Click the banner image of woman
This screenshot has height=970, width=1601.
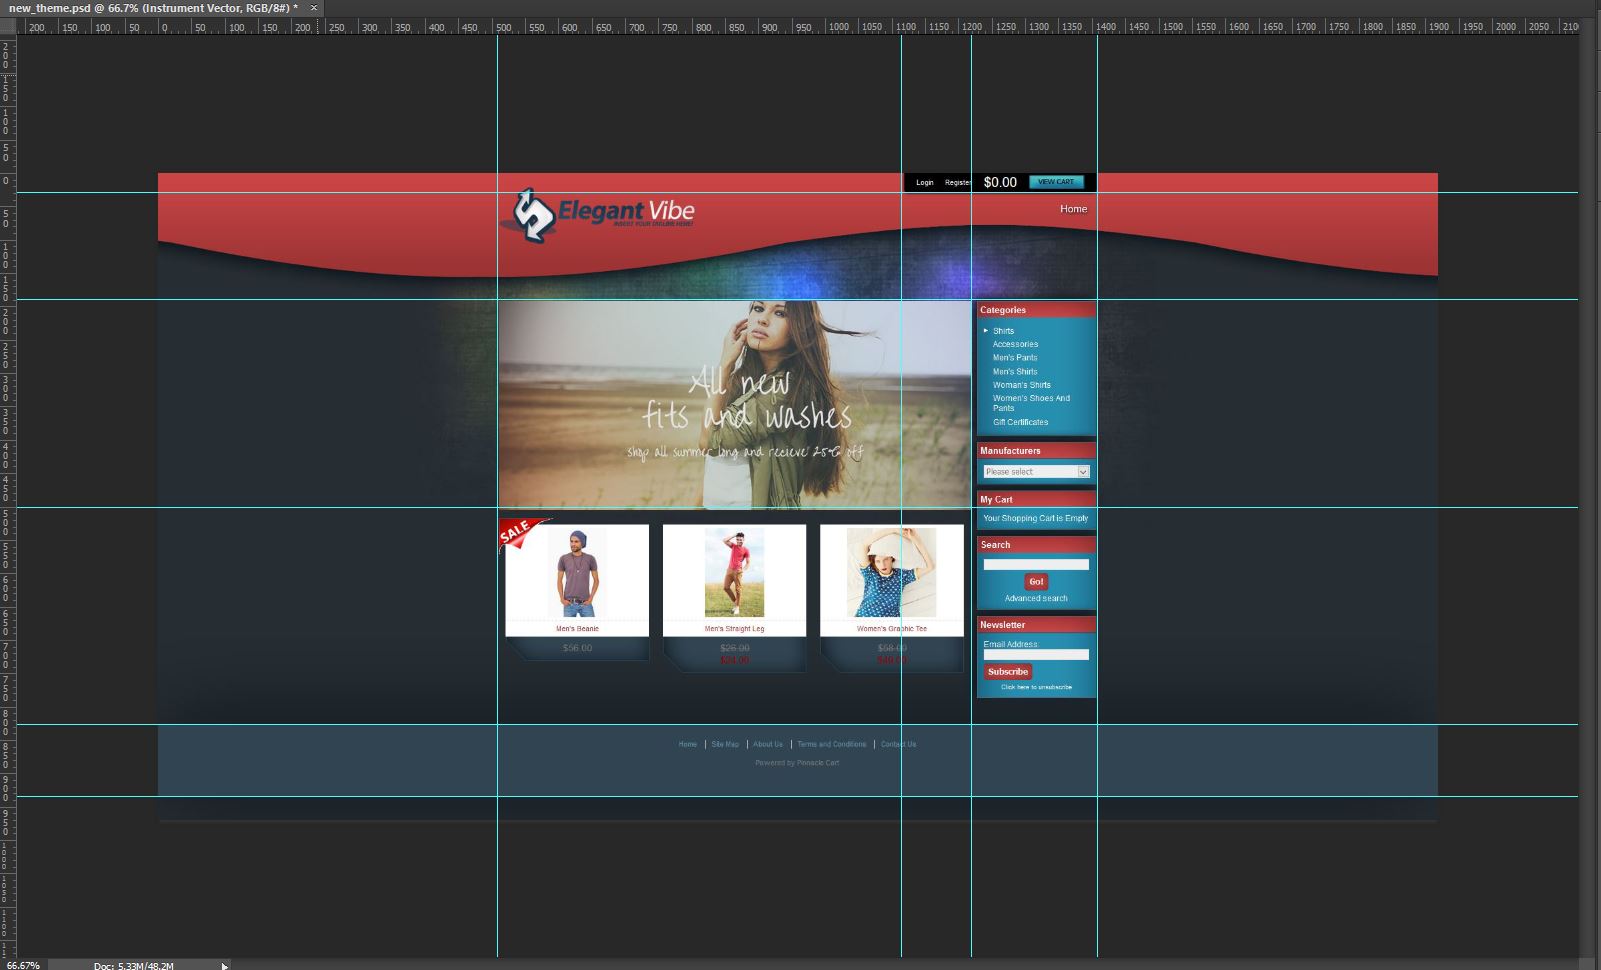click(x=735, y=405)
